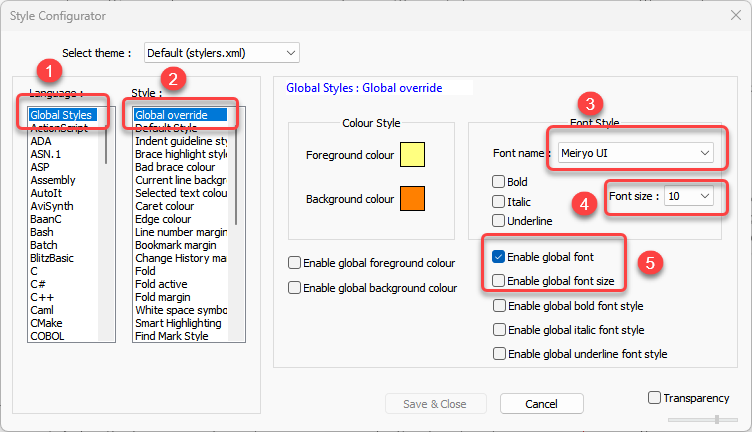The image size is (752, 432).
Task: Close the Style Configurator dialog window
Action: click(x=733, y=16)
